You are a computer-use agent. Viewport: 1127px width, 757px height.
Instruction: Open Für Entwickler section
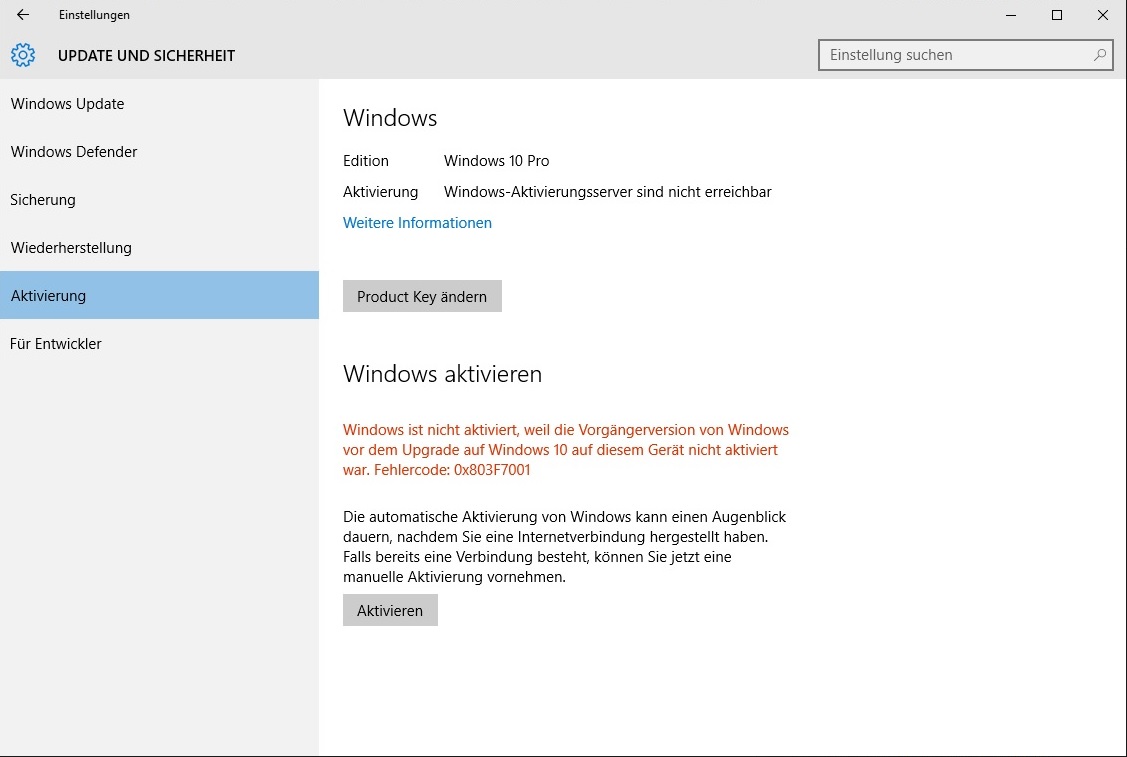pos(159,344)
